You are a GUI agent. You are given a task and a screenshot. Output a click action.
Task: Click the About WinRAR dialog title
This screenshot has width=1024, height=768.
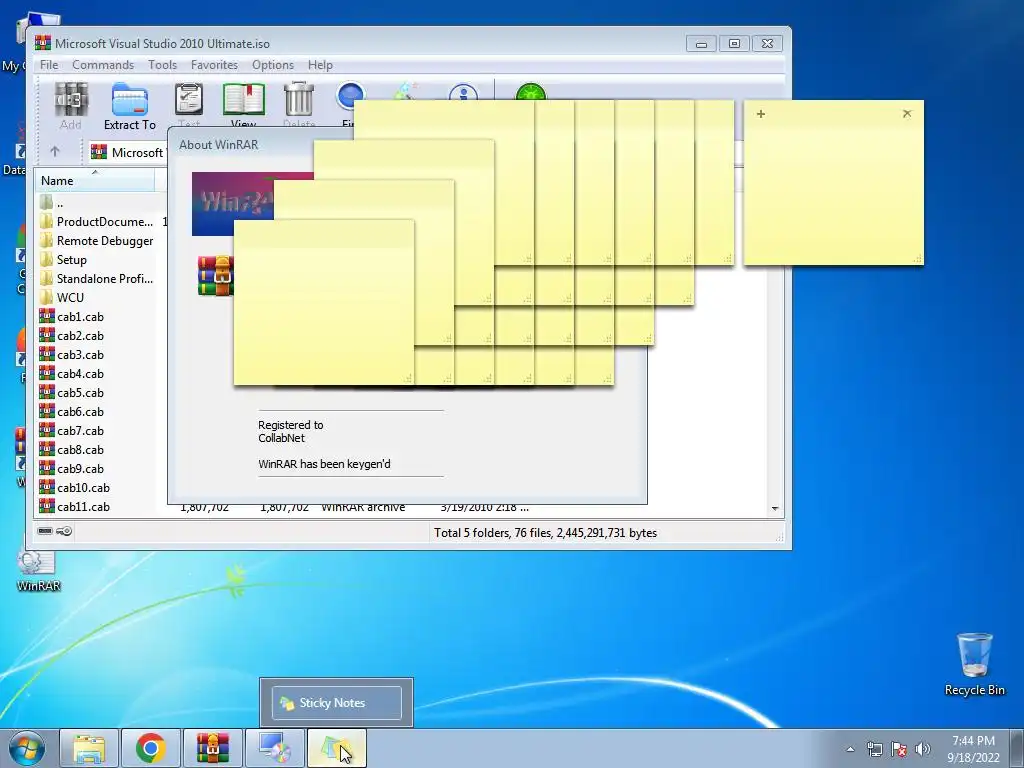click(219, 145)
